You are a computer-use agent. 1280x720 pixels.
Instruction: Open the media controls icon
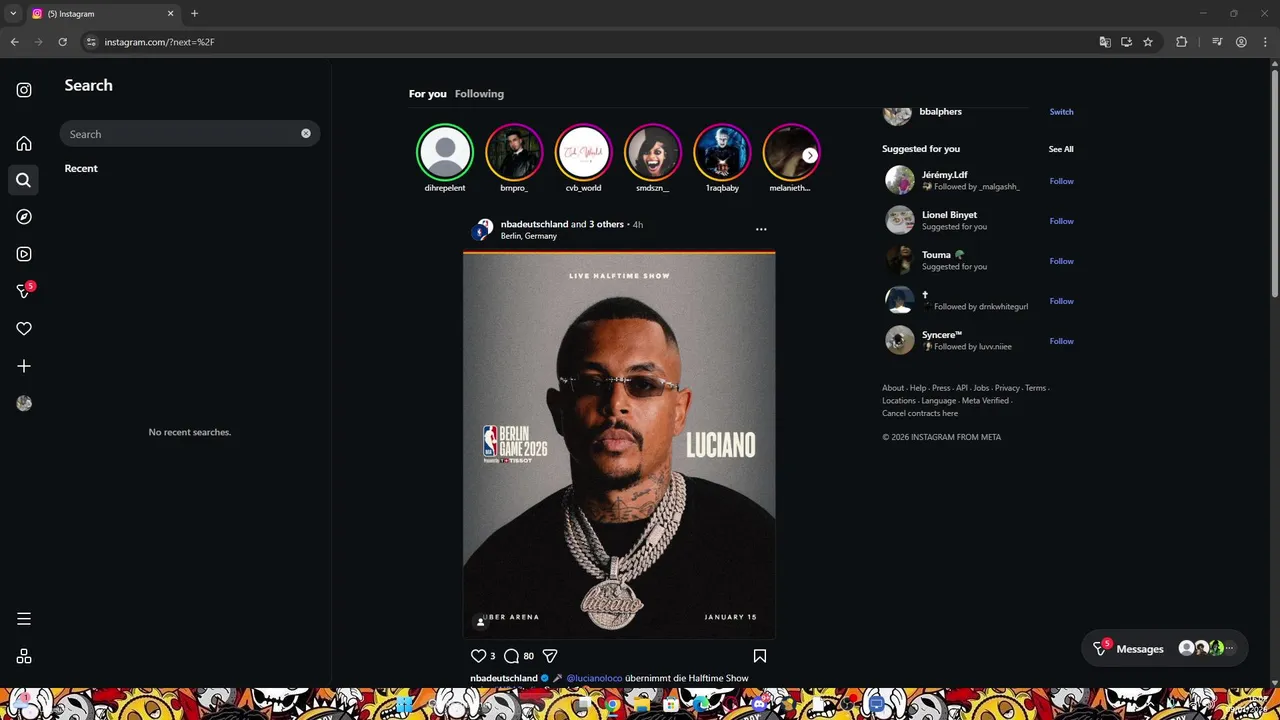click(x=1217, y=42)
